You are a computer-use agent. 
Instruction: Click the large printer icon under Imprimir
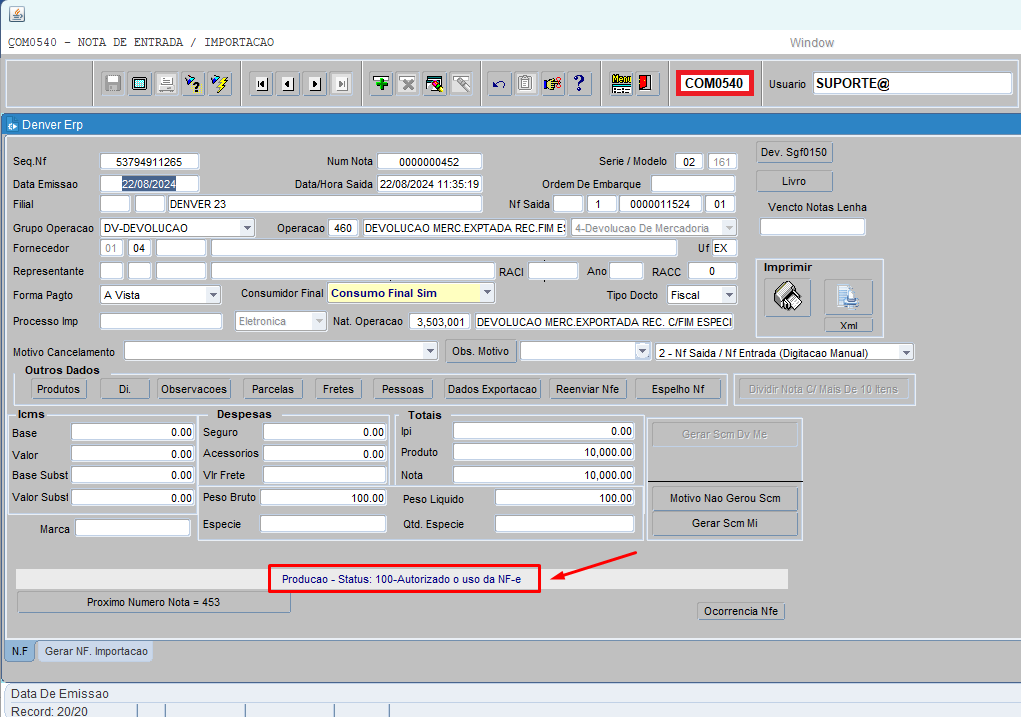point(787,297)
